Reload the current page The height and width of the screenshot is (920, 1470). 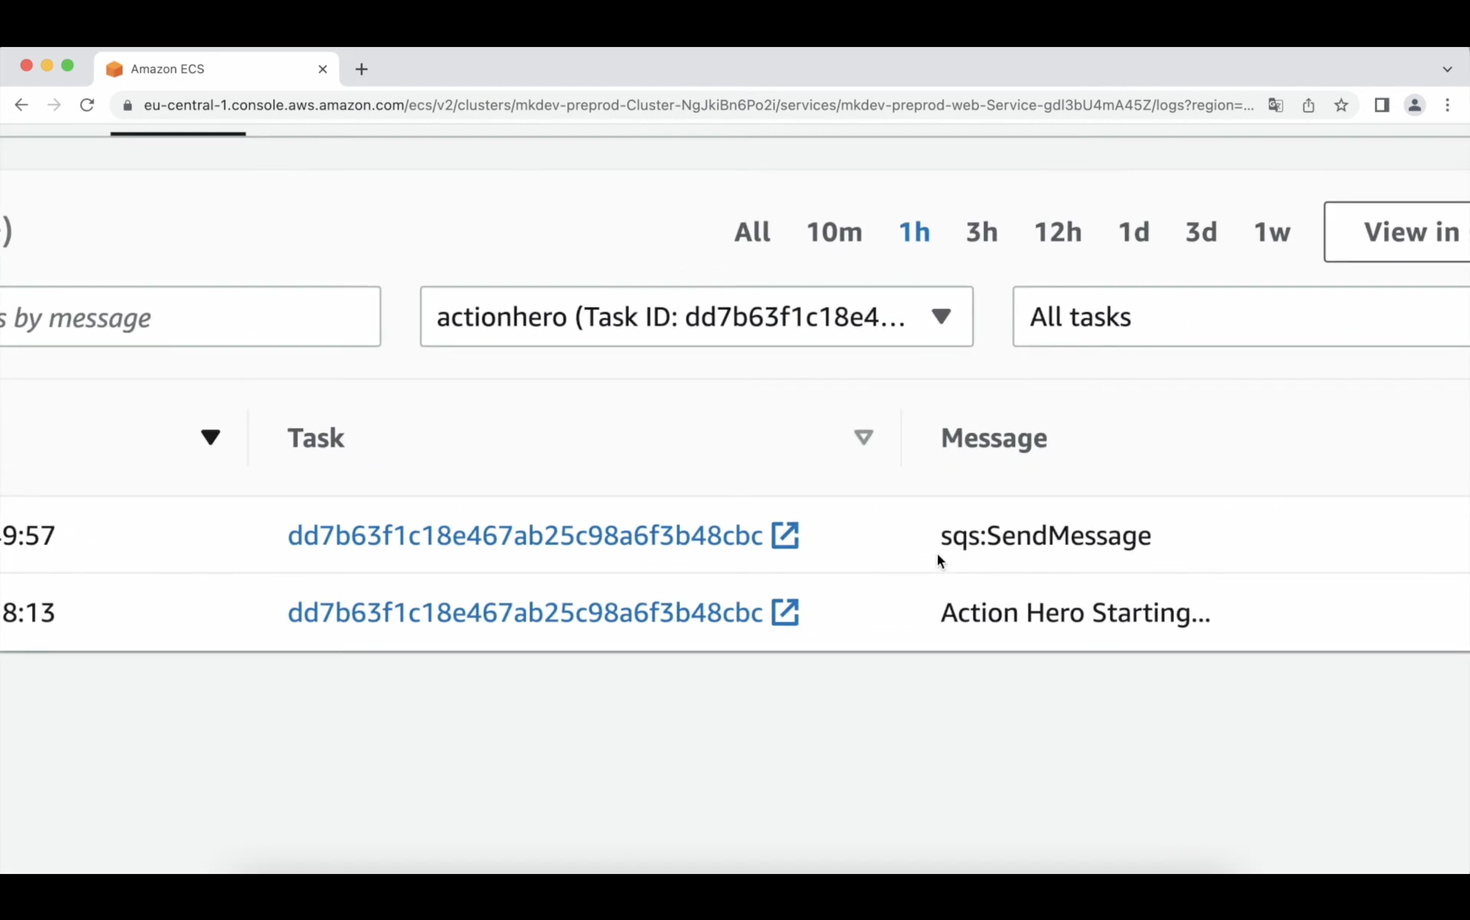coord(87,105)
